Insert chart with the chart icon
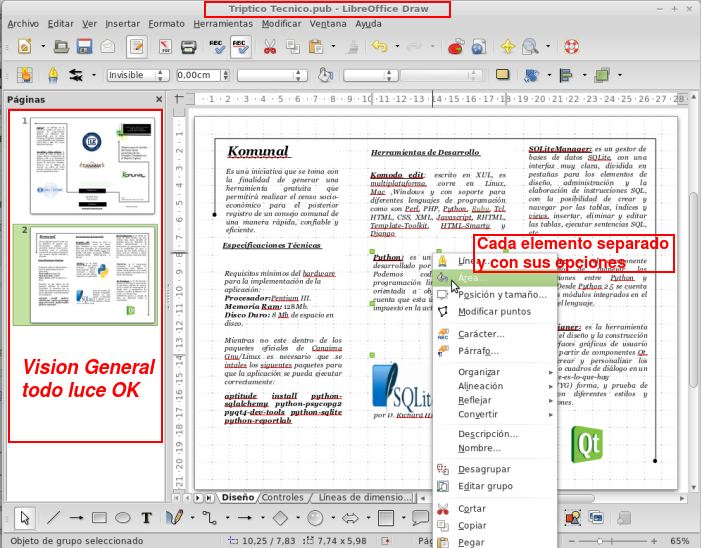701x548 pixels. pyautogui.click(x=455, y=46)
